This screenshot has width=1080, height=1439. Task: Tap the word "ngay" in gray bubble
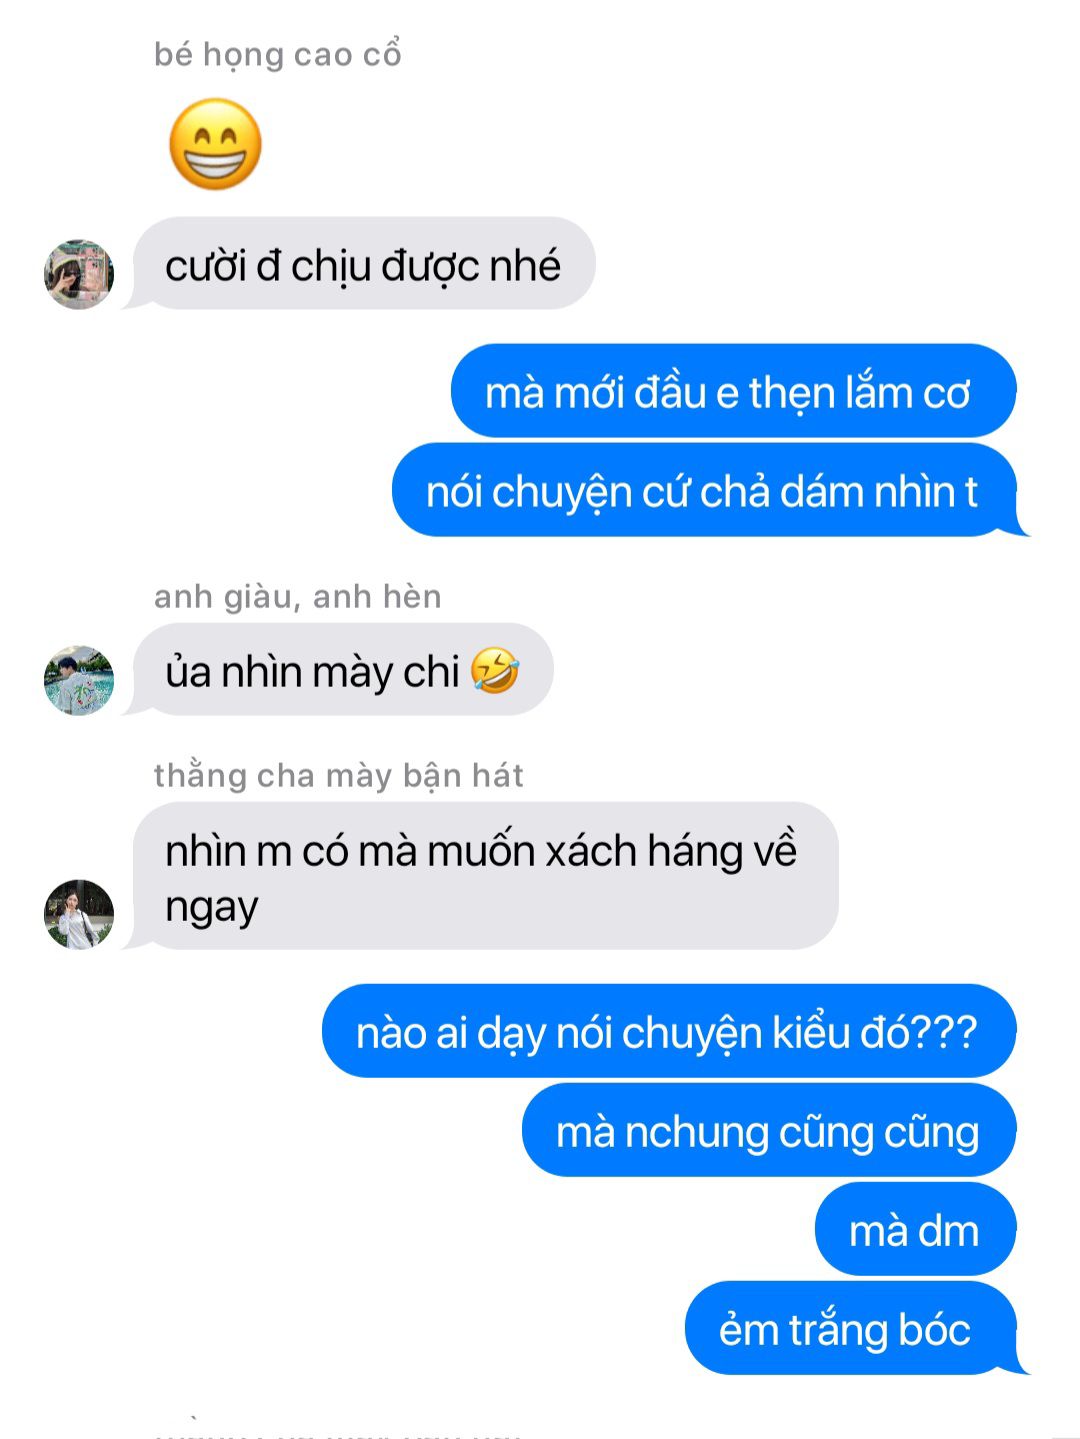coord(211,908)
